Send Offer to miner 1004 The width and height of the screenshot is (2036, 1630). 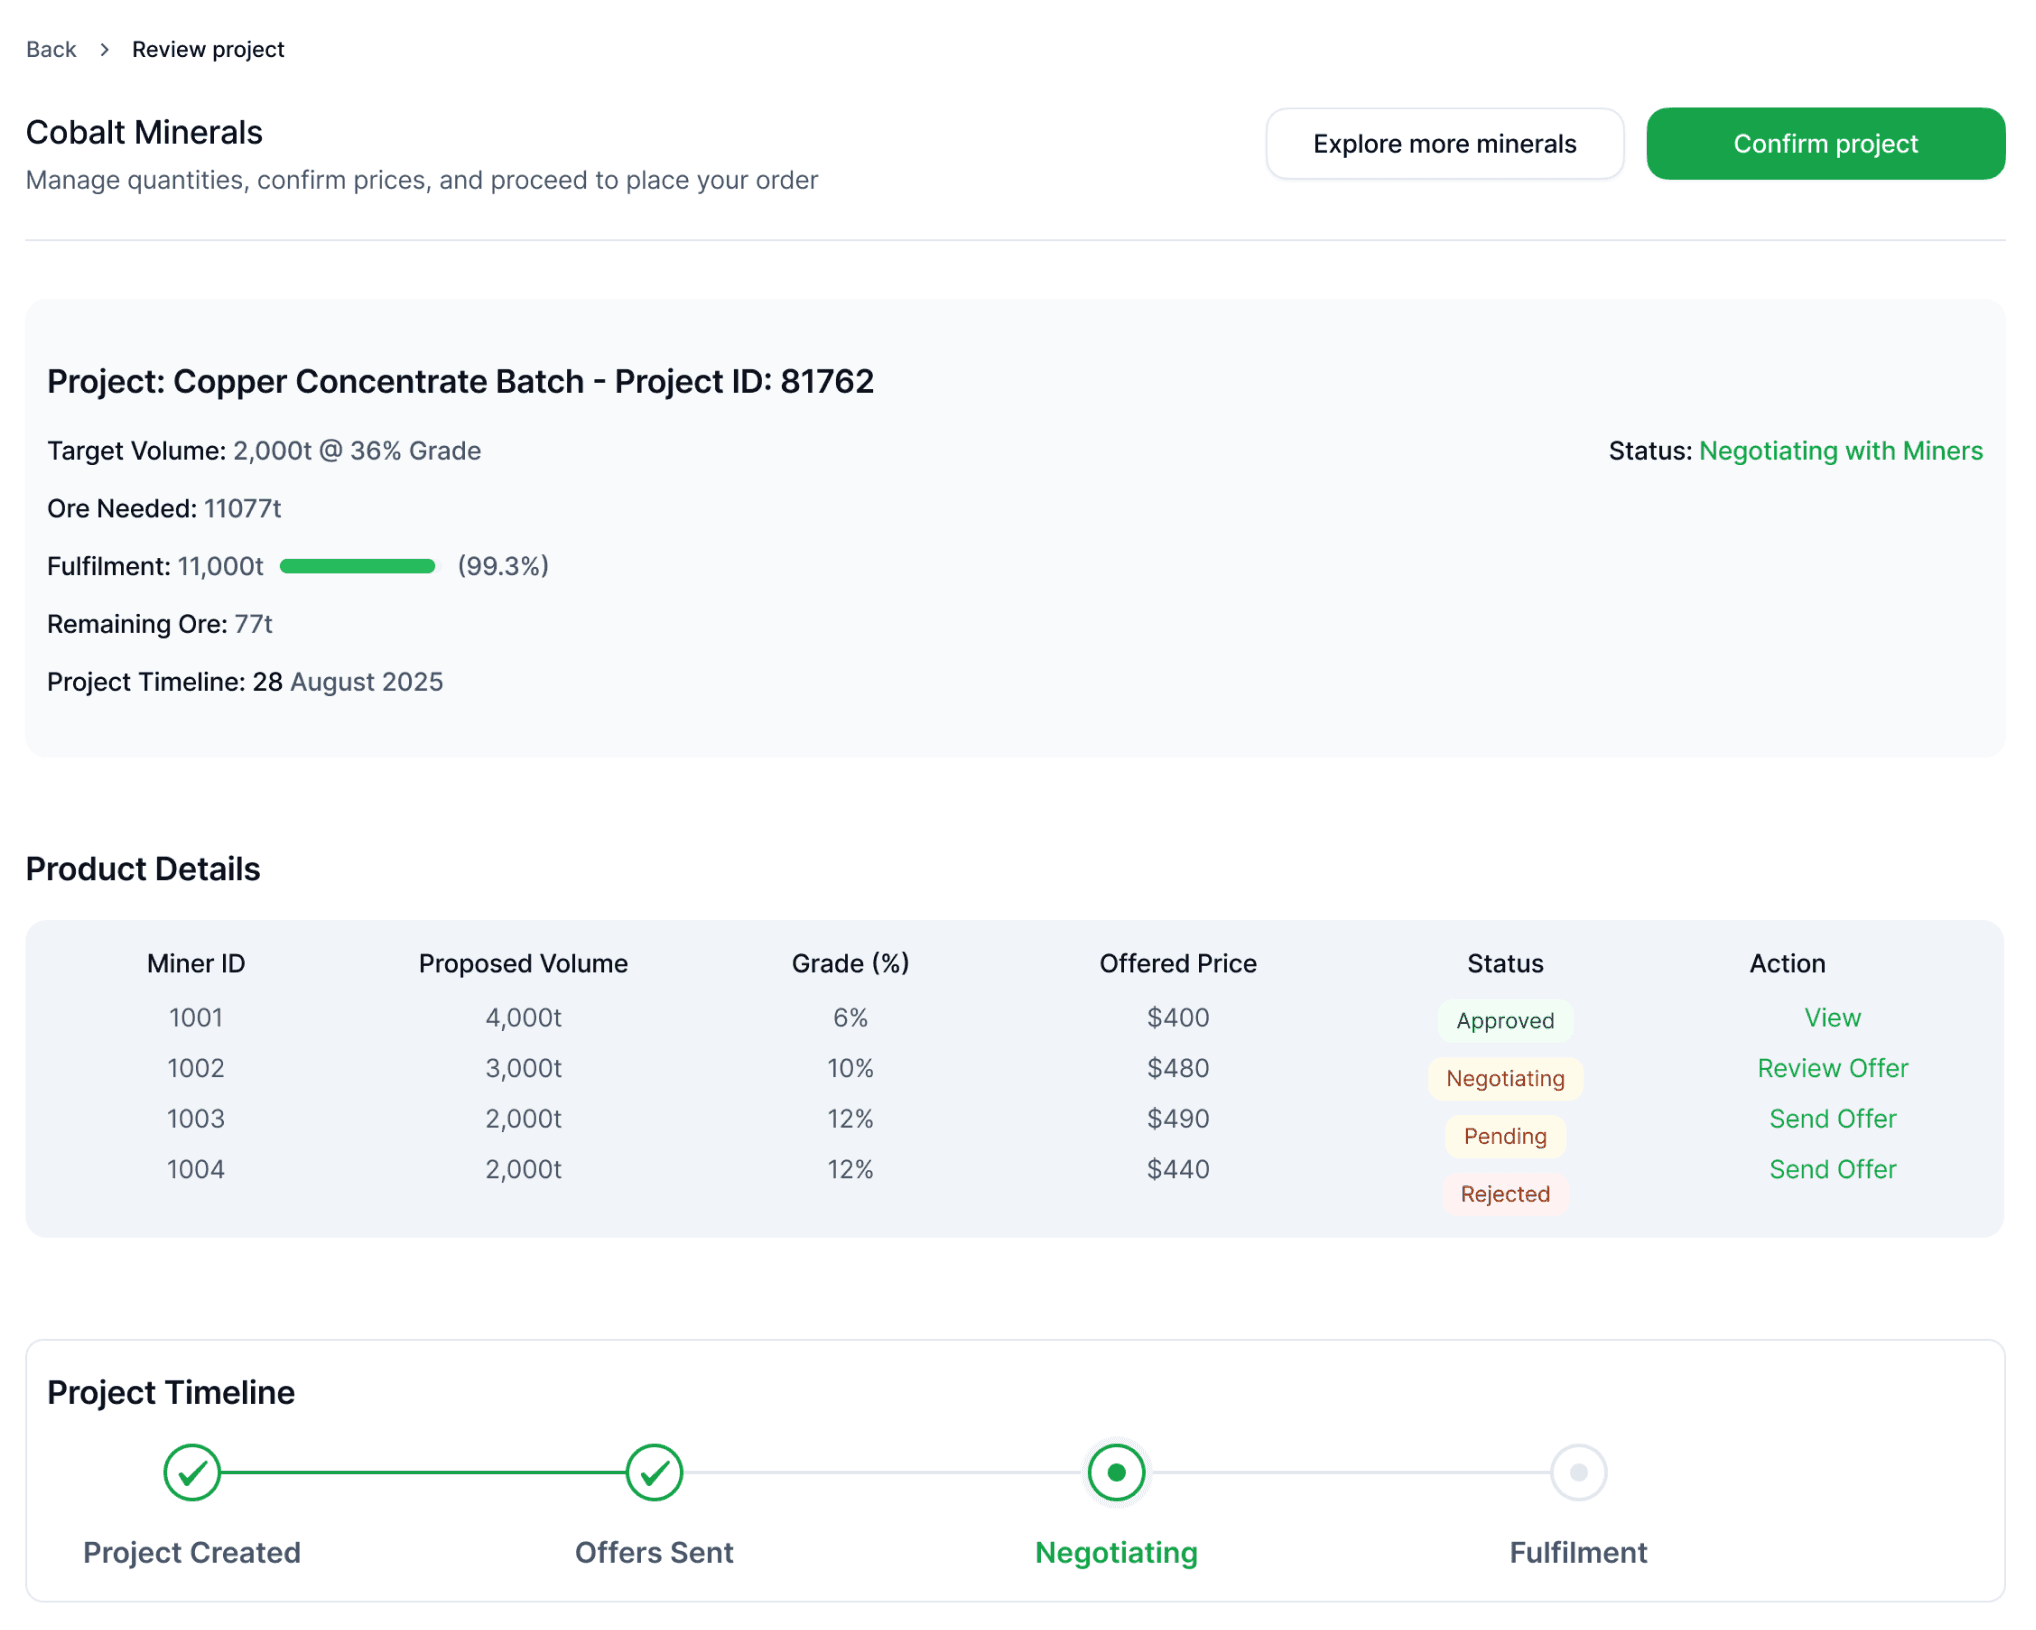click(x=1832, y=1169)
